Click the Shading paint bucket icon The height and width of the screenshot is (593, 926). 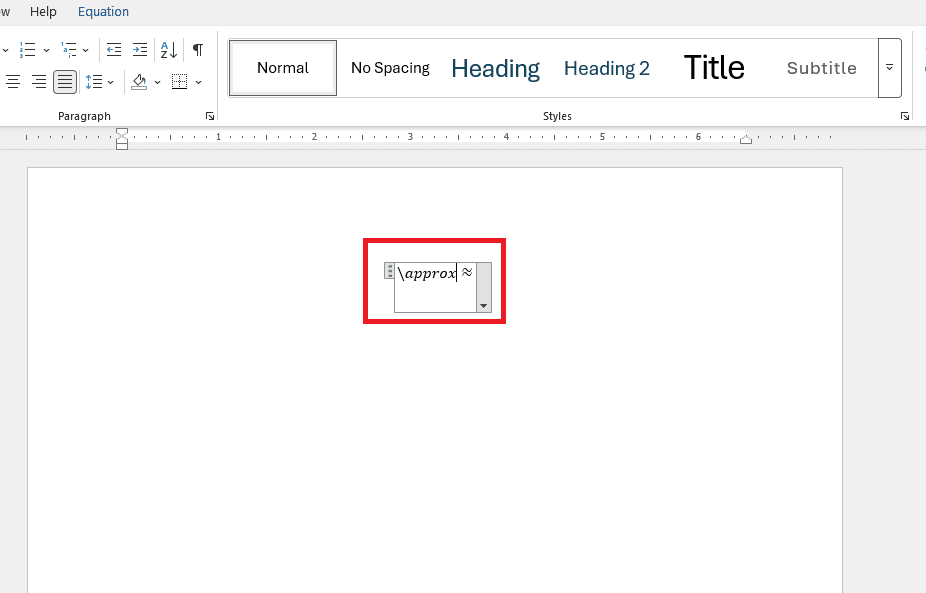[139, 82]
